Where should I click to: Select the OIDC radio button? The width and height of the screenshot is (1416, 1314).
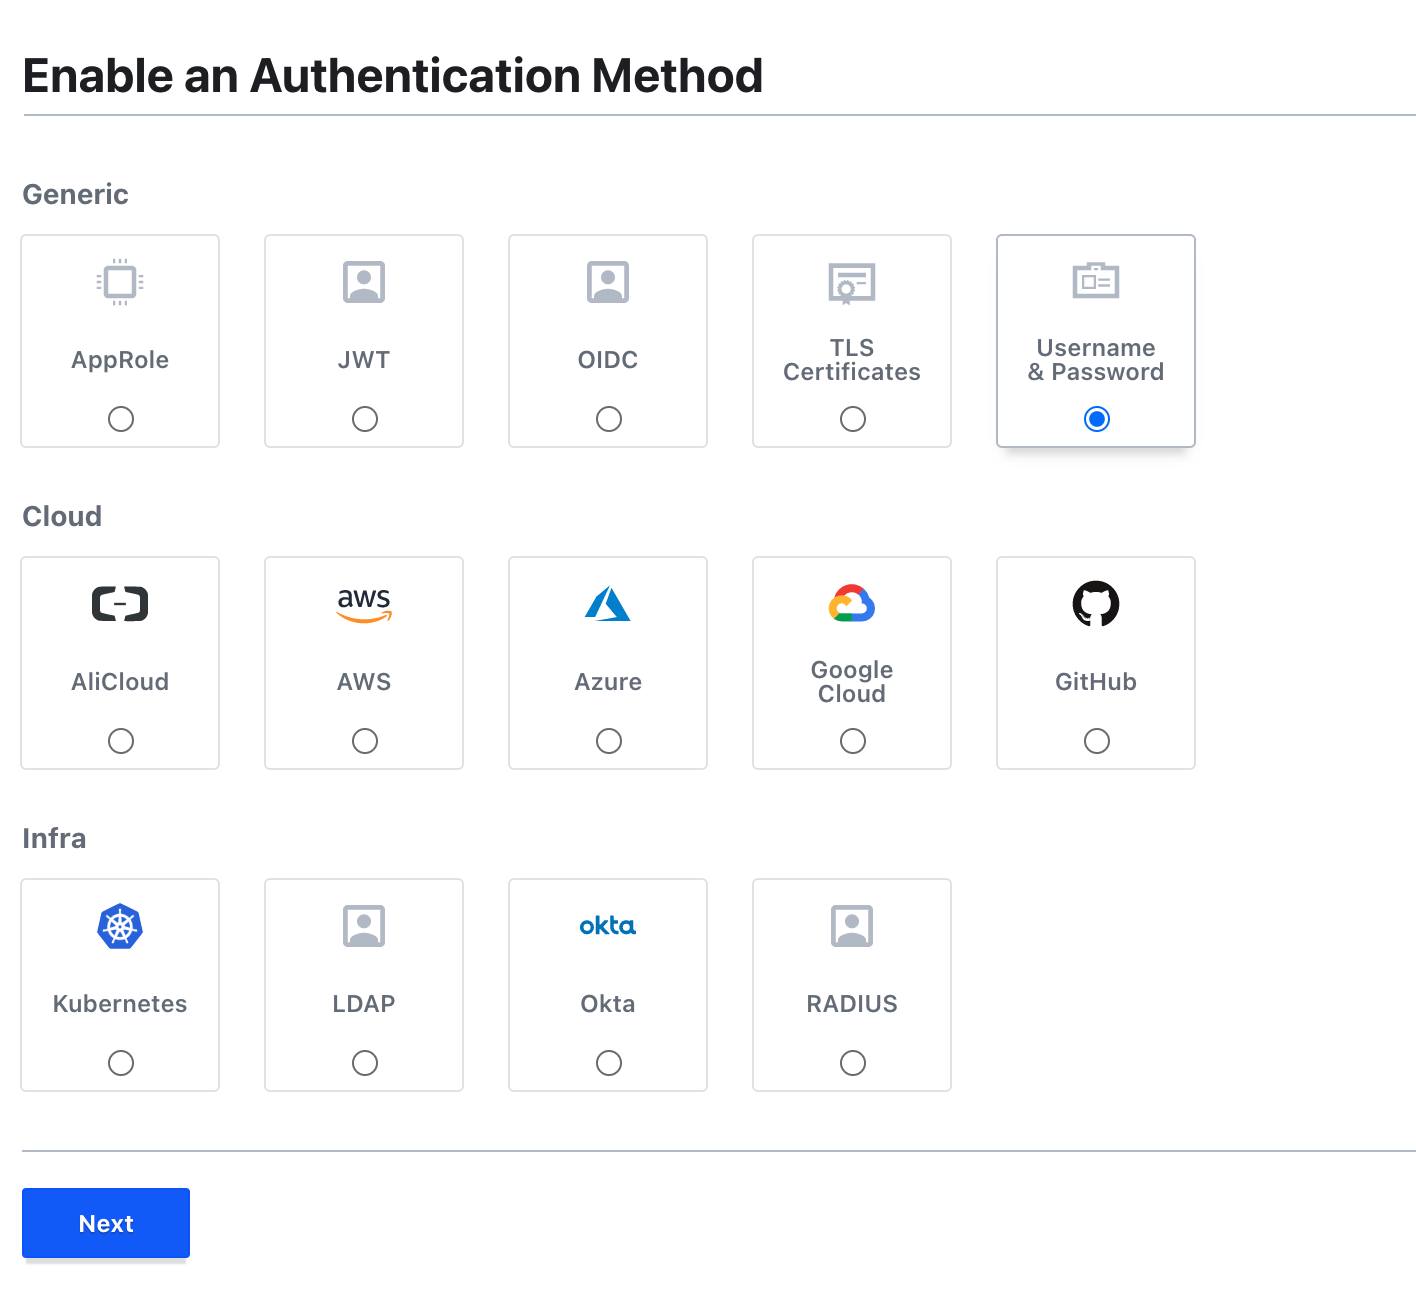coord(608,419)
